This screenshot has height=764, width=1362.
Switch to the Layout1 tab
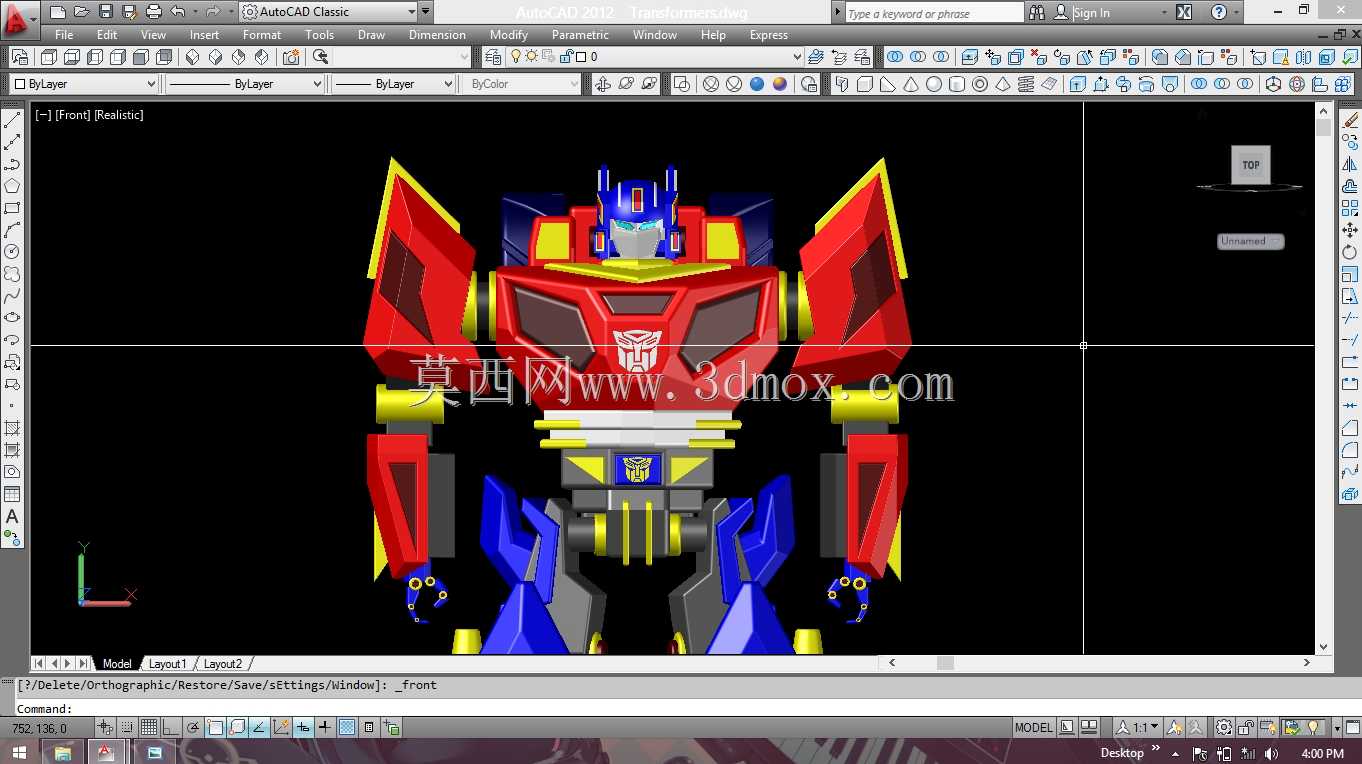(167, 663)
